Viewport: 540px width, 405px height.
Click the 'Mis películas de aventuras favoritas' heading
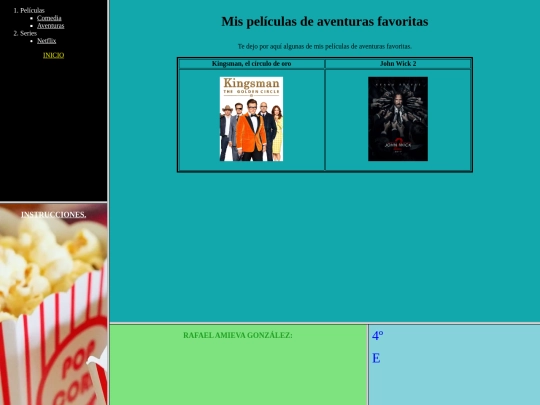tap(325, 21)
